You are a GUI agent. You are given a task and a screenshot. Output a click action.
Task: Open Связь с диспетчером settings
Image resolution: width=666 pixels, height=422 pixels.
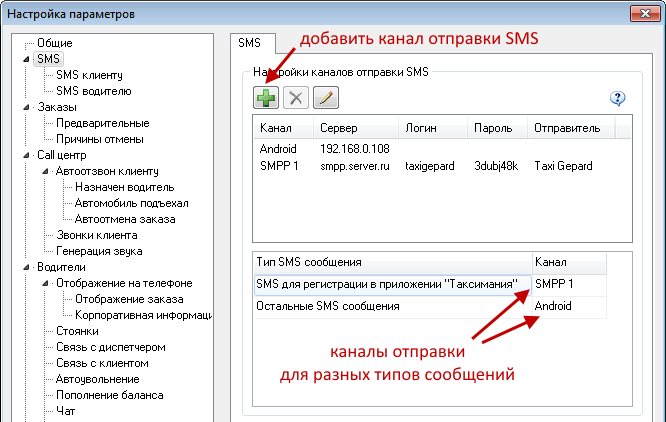[111, 347]
